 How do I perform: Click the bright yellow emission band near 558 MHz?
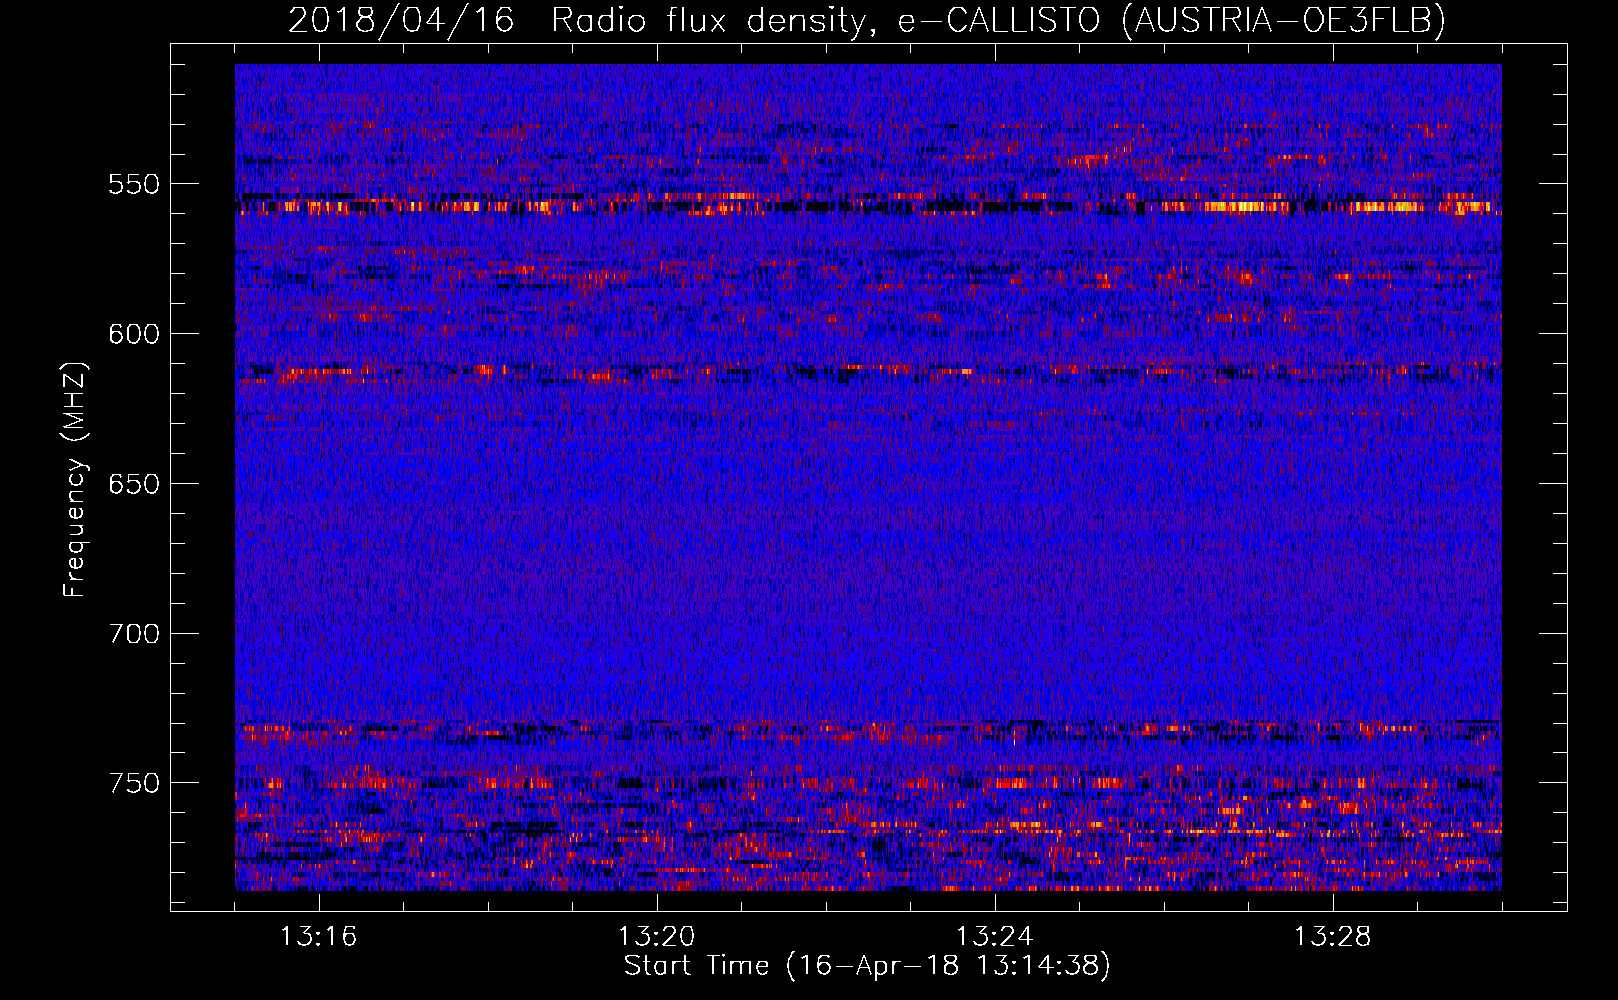[x=868, y=206]
